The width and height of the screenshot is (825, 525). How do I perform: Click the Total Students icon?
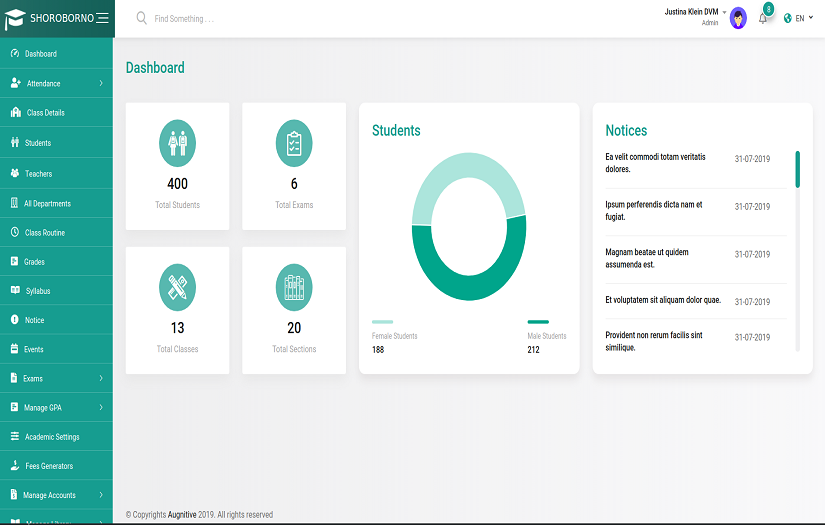177,144
